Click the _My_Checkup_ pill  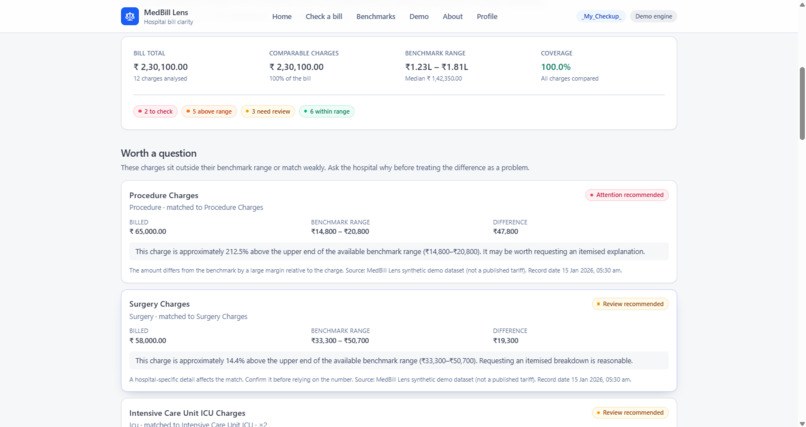601,16
